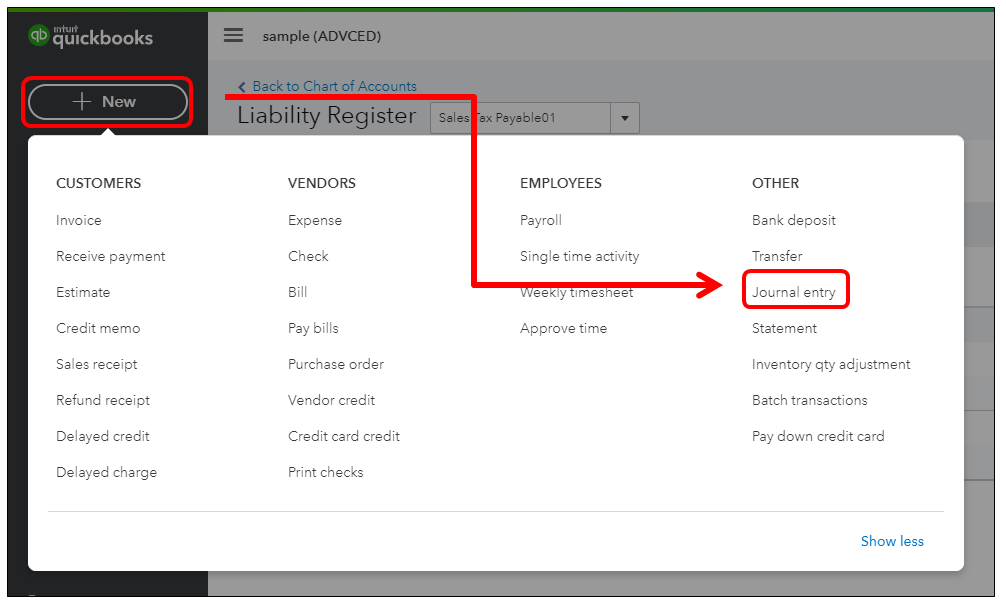Select Inventory qty adjustment
The width and height of the screenshot is (1006, 613).
point(831,364)
